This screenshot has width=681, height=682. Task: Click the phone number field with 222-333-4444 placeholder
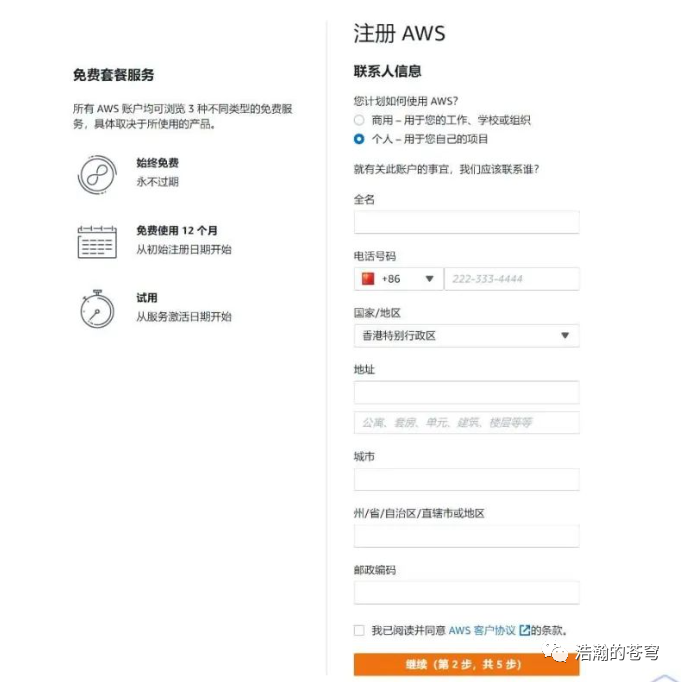pos(512,279)
